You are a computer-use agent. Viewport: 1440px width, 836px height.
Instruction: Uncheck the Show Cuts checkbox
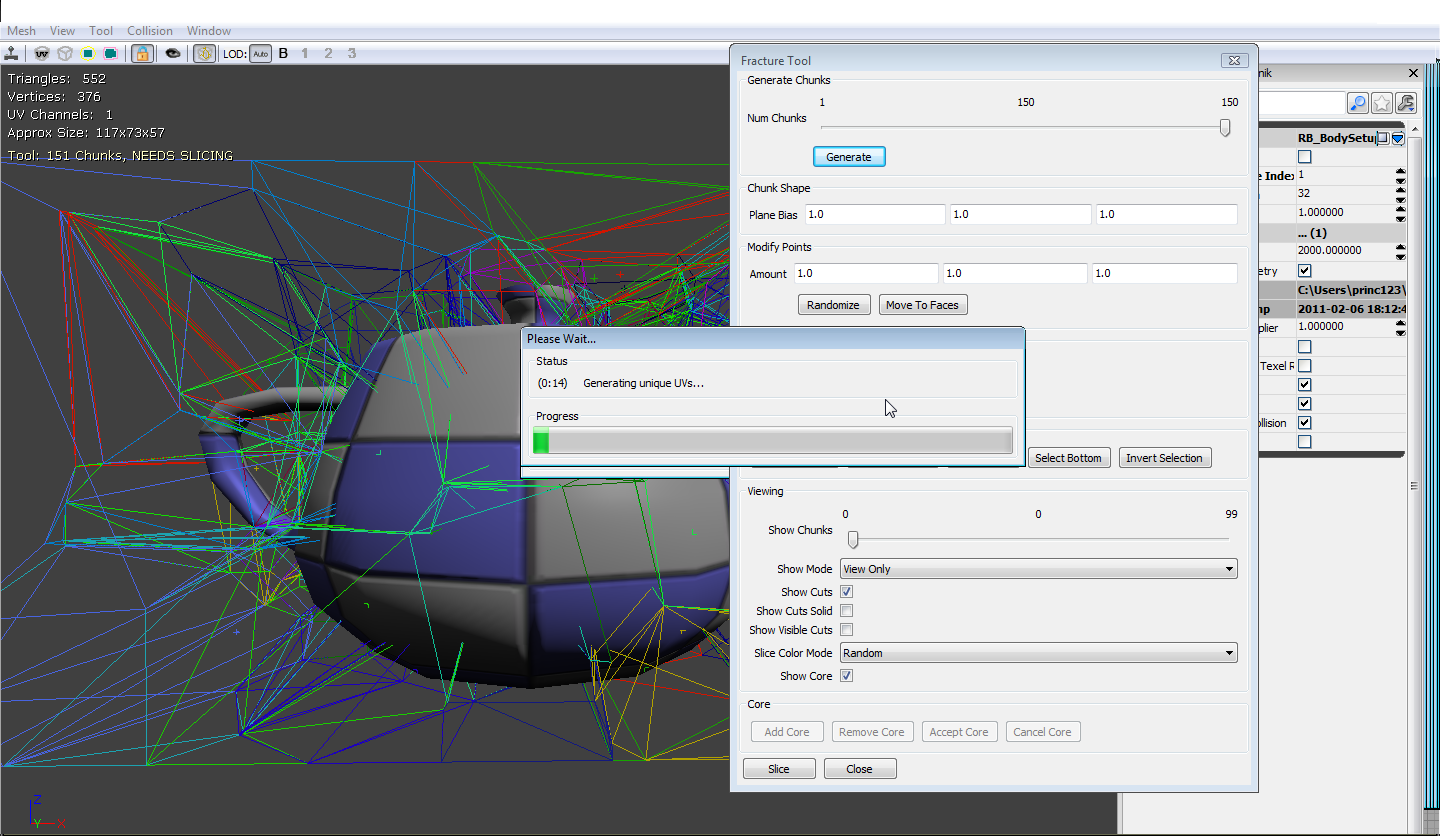point(846,592)
